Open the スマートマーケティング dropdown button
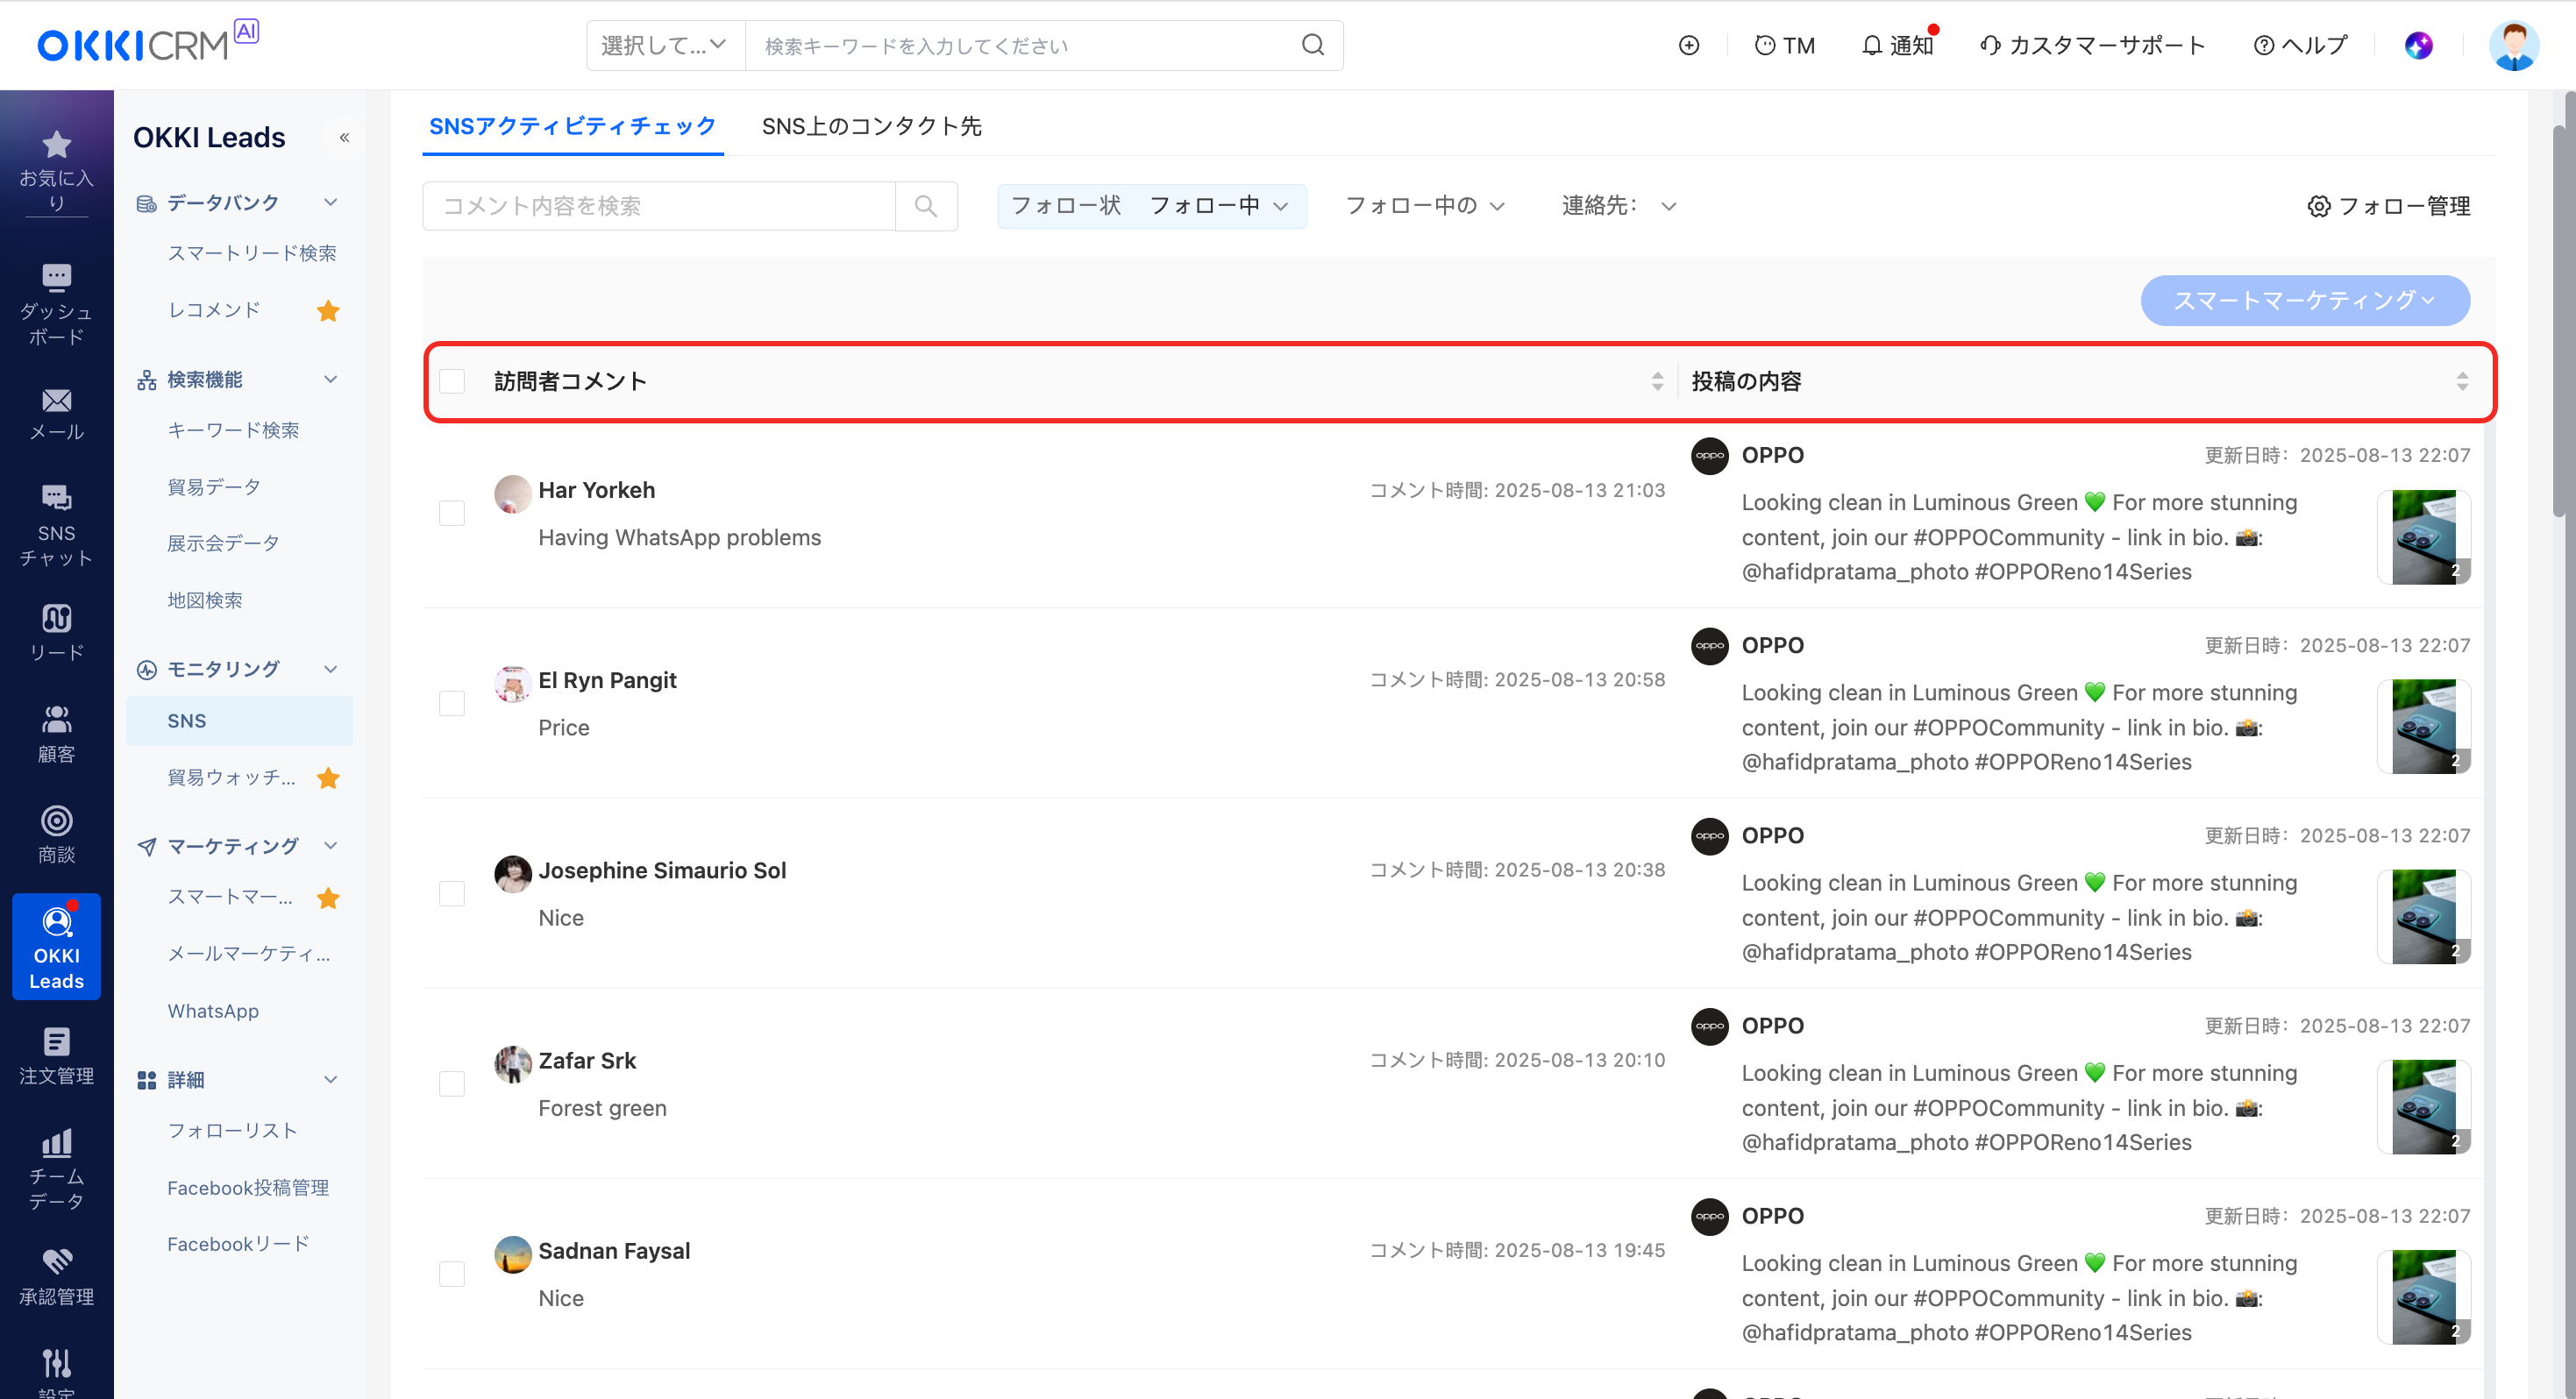Image resolution: width=2576 pixels, height=1399 pixels. [2305, 300]
